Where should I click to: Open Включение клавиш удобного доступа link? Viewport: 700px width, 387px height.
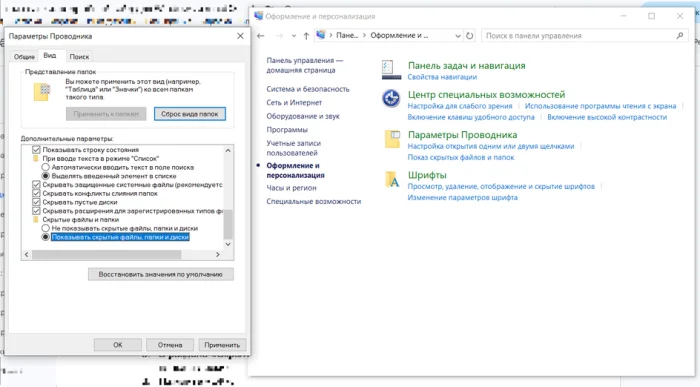(471, 117)
